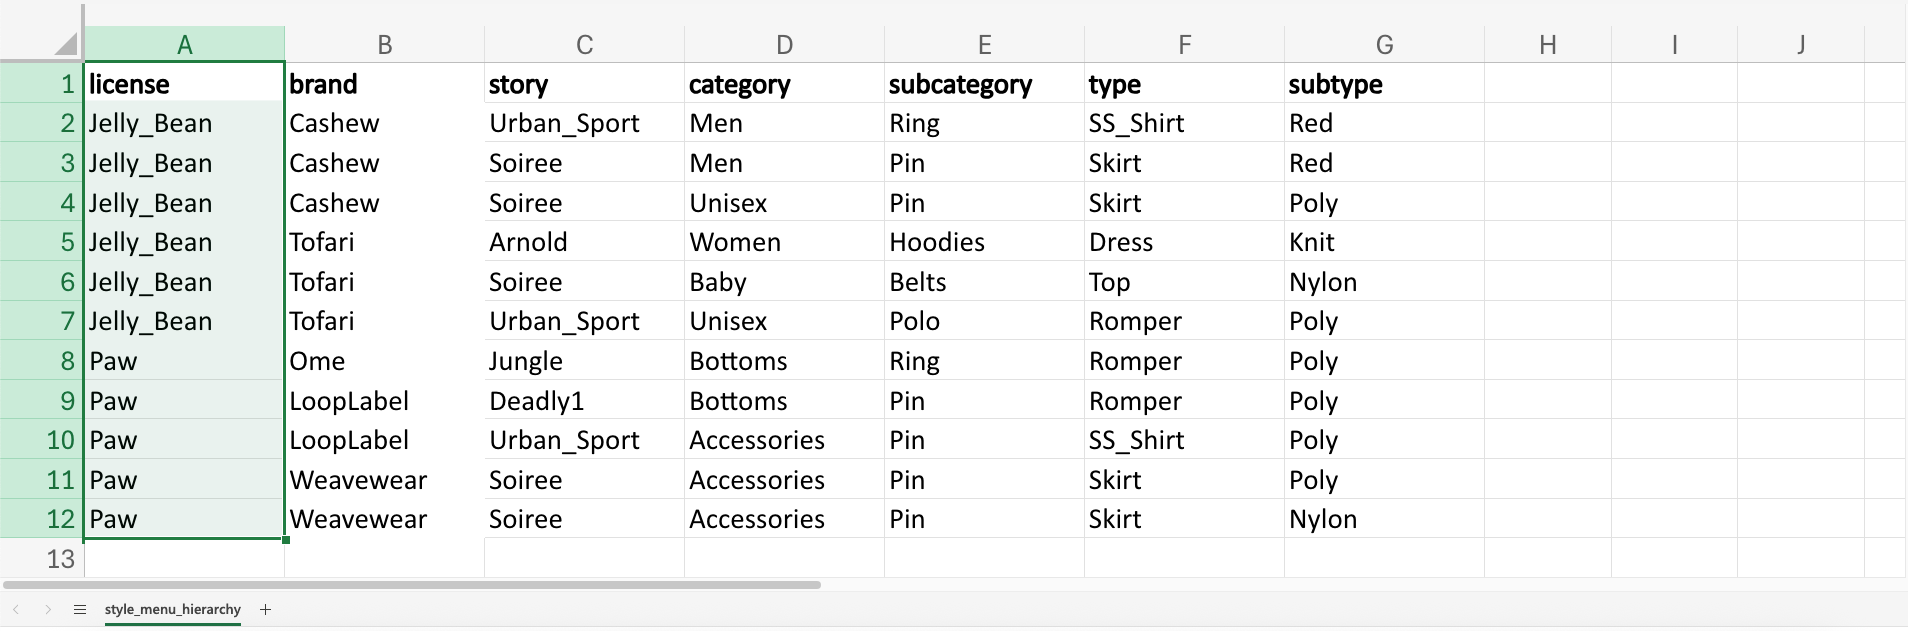This screenshot has width=1908, height=631.
Task: Click the horizontal scrollbar thumb
Action: point(412,585)
